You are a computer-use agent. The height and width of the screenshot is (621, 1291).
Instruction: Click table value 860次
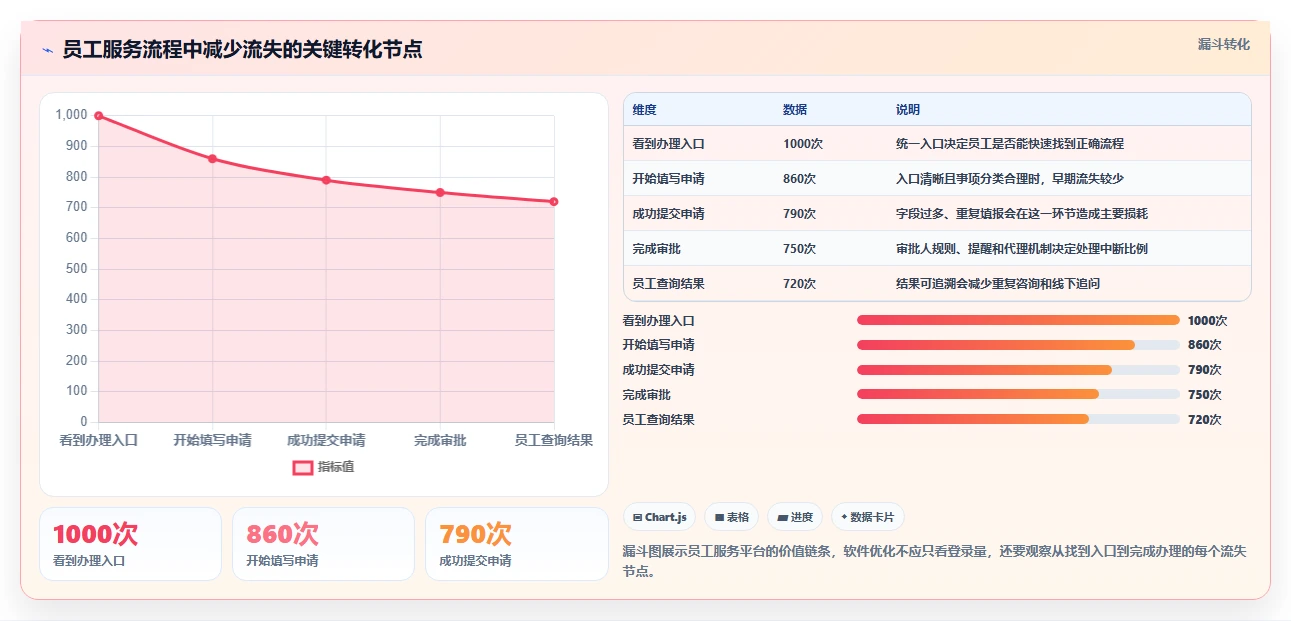pos(800,179)
